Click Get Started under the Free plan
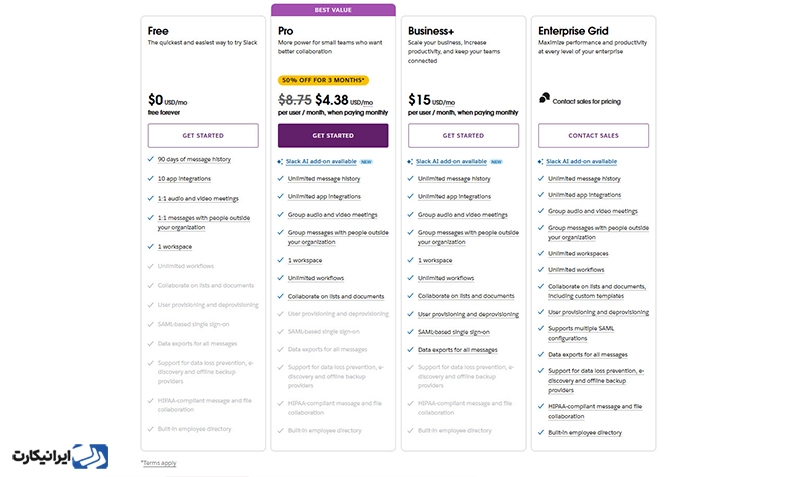 click(203, 136)
